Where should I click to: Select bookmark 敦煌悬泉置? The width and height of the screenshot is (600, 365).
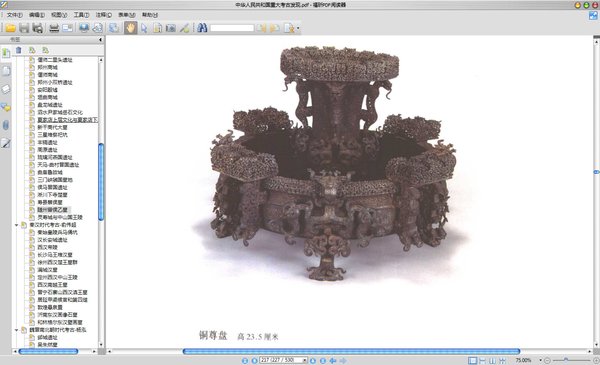(50, 307)
